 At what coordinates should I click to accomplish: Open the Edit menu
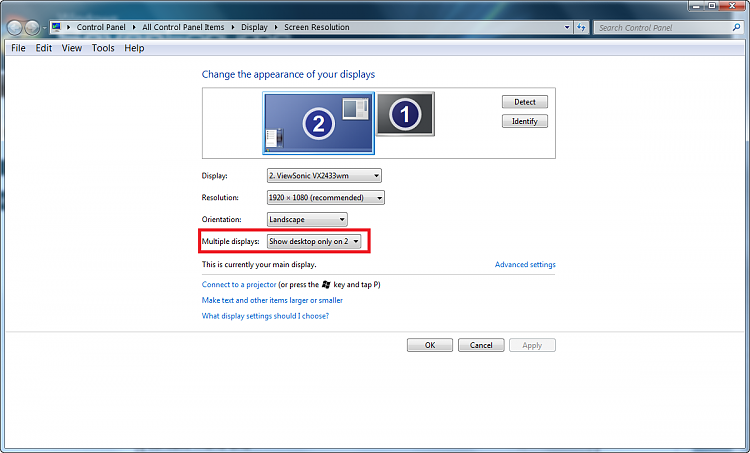[44, 48]
